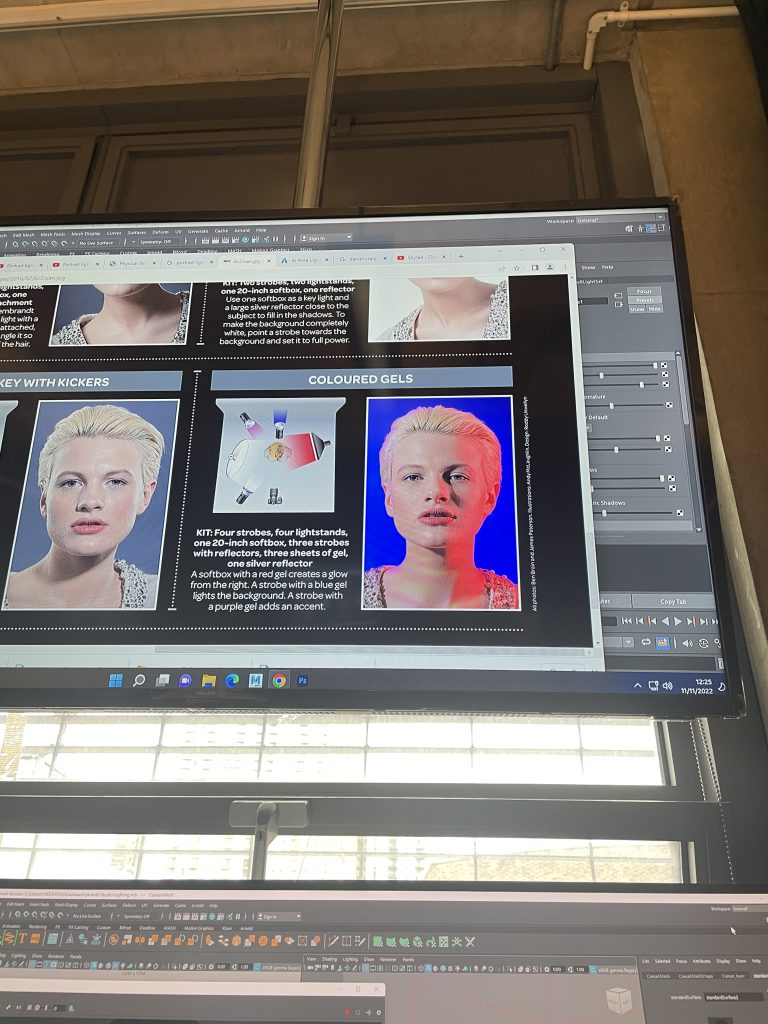Toggle Maya playback loop icon

pyautogui.click(x=646, y=643)
